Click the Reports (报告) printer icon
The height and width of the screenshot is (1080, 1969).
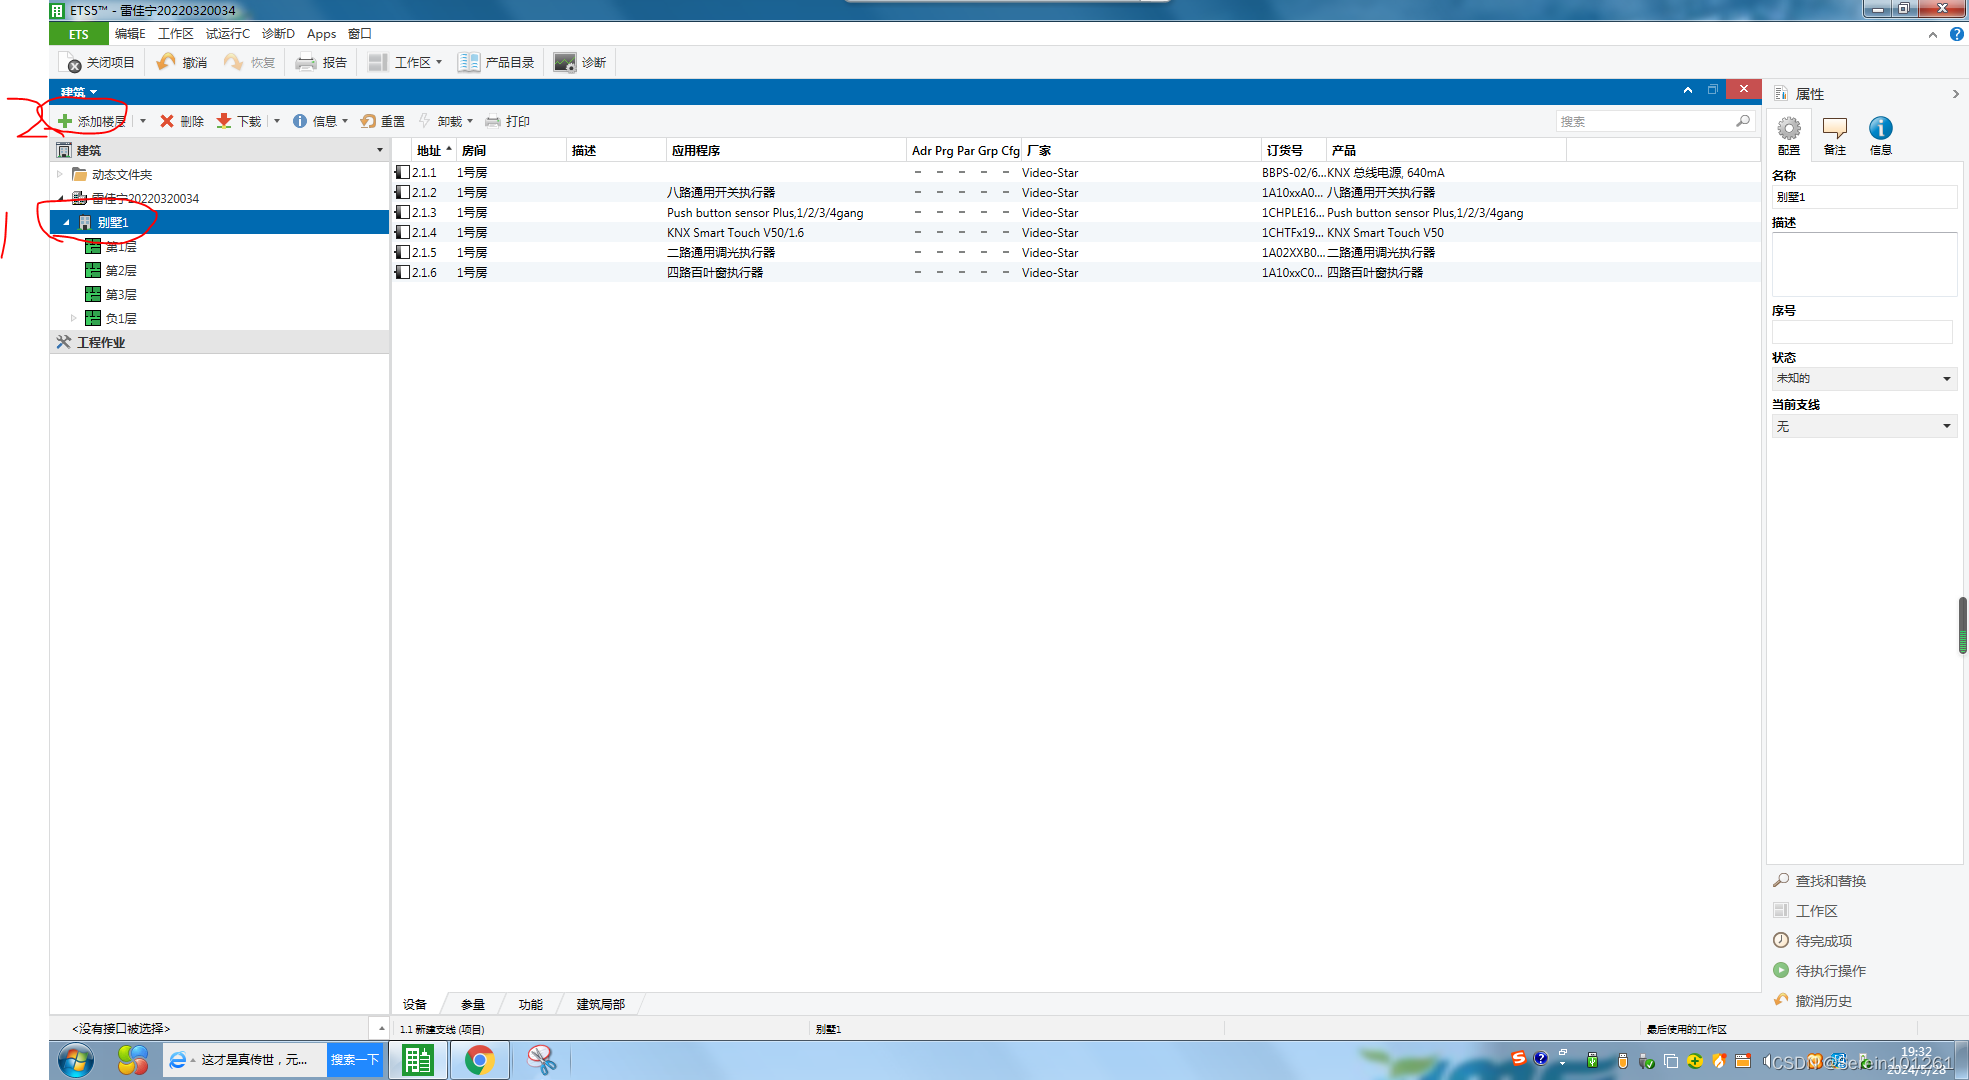pyautogui.click(x=306, y=62)
